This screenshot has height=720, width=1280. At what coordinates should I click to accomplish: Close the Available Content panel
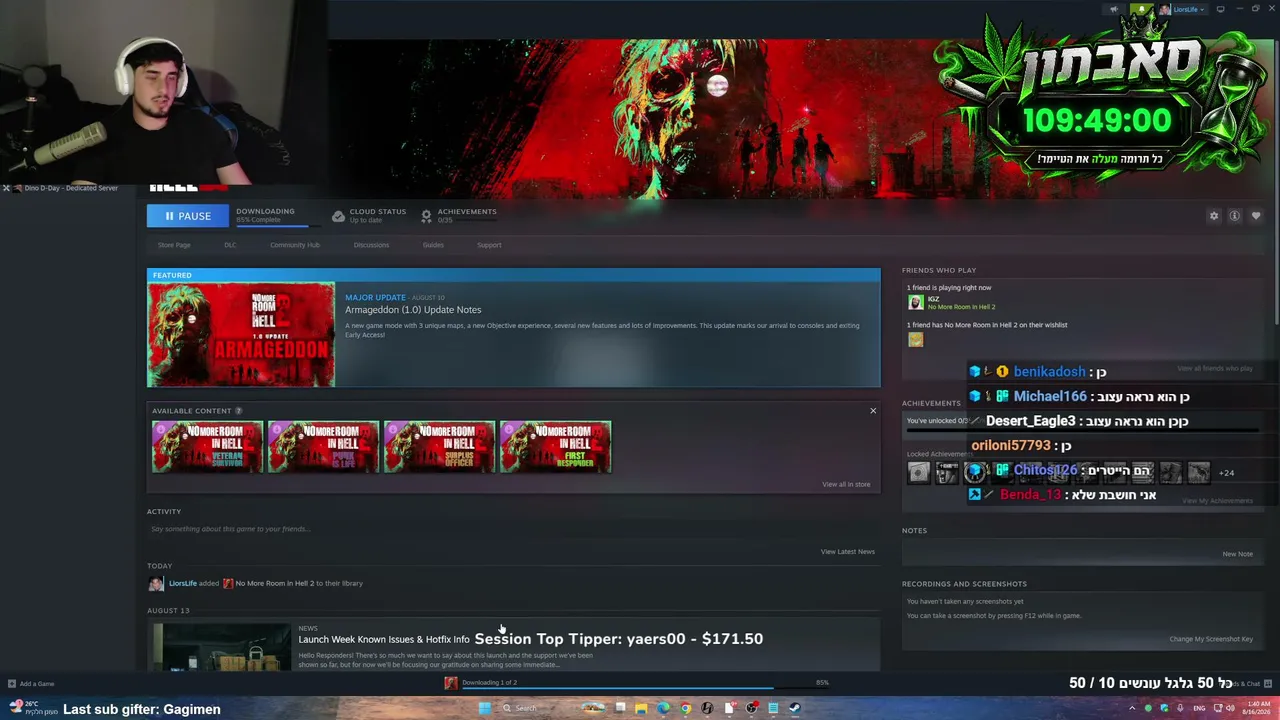click(x=873, y=411)
